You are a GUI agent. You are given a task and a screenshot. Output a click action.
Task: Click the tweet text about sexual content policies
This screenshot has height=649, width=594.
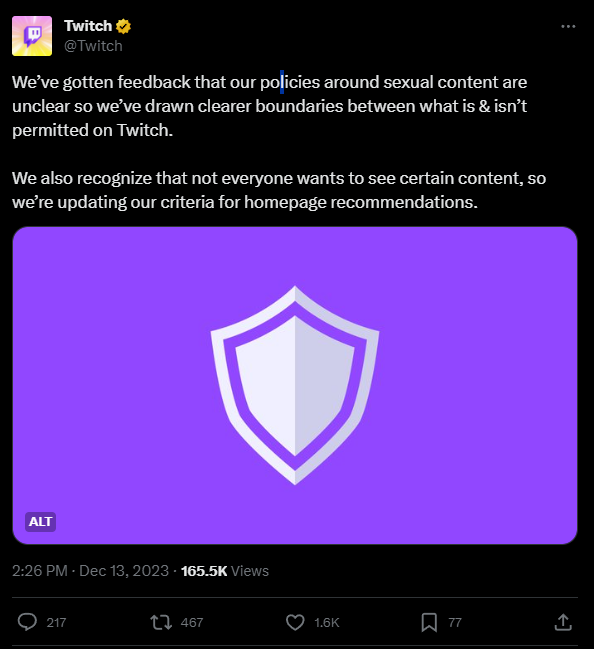(x=269, y=106)
